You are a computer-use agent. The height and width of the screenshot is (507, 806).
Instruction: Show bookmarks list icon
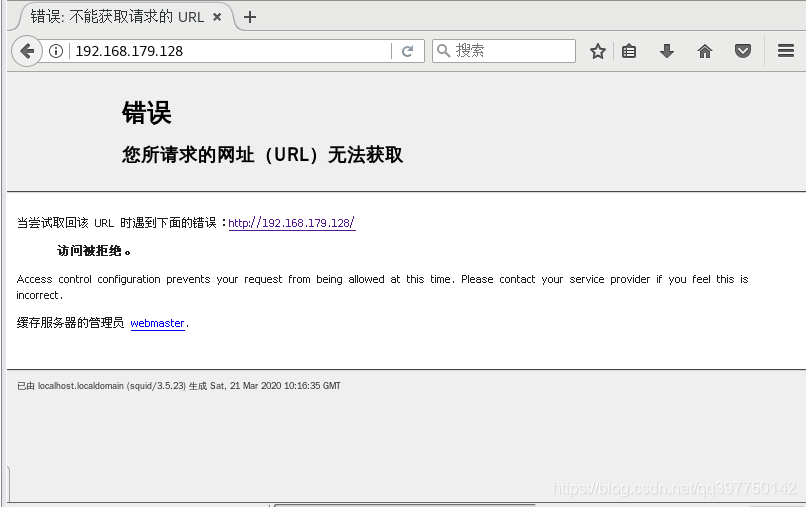(629, 51)
